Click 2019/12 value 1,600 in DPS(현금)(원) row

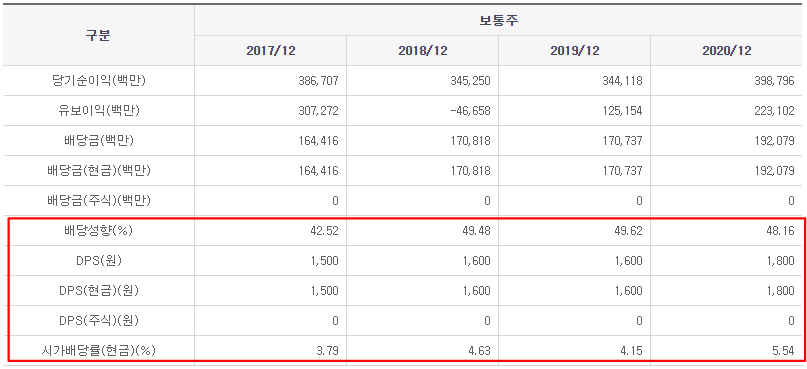(x=628, y=290)
